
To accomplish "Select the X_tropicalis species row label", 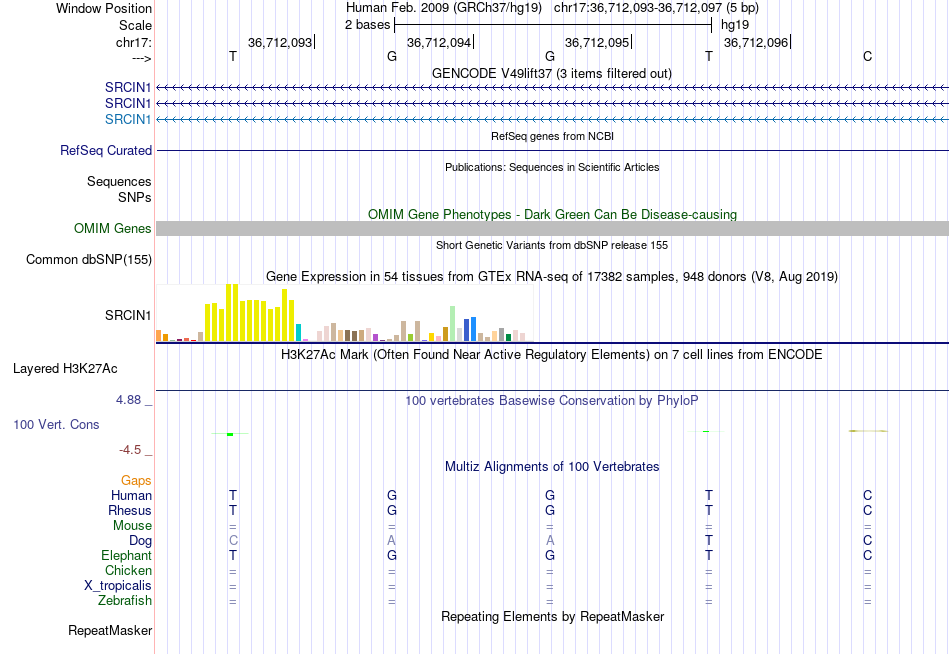I will pyautogui.click(x=118, y=586).
